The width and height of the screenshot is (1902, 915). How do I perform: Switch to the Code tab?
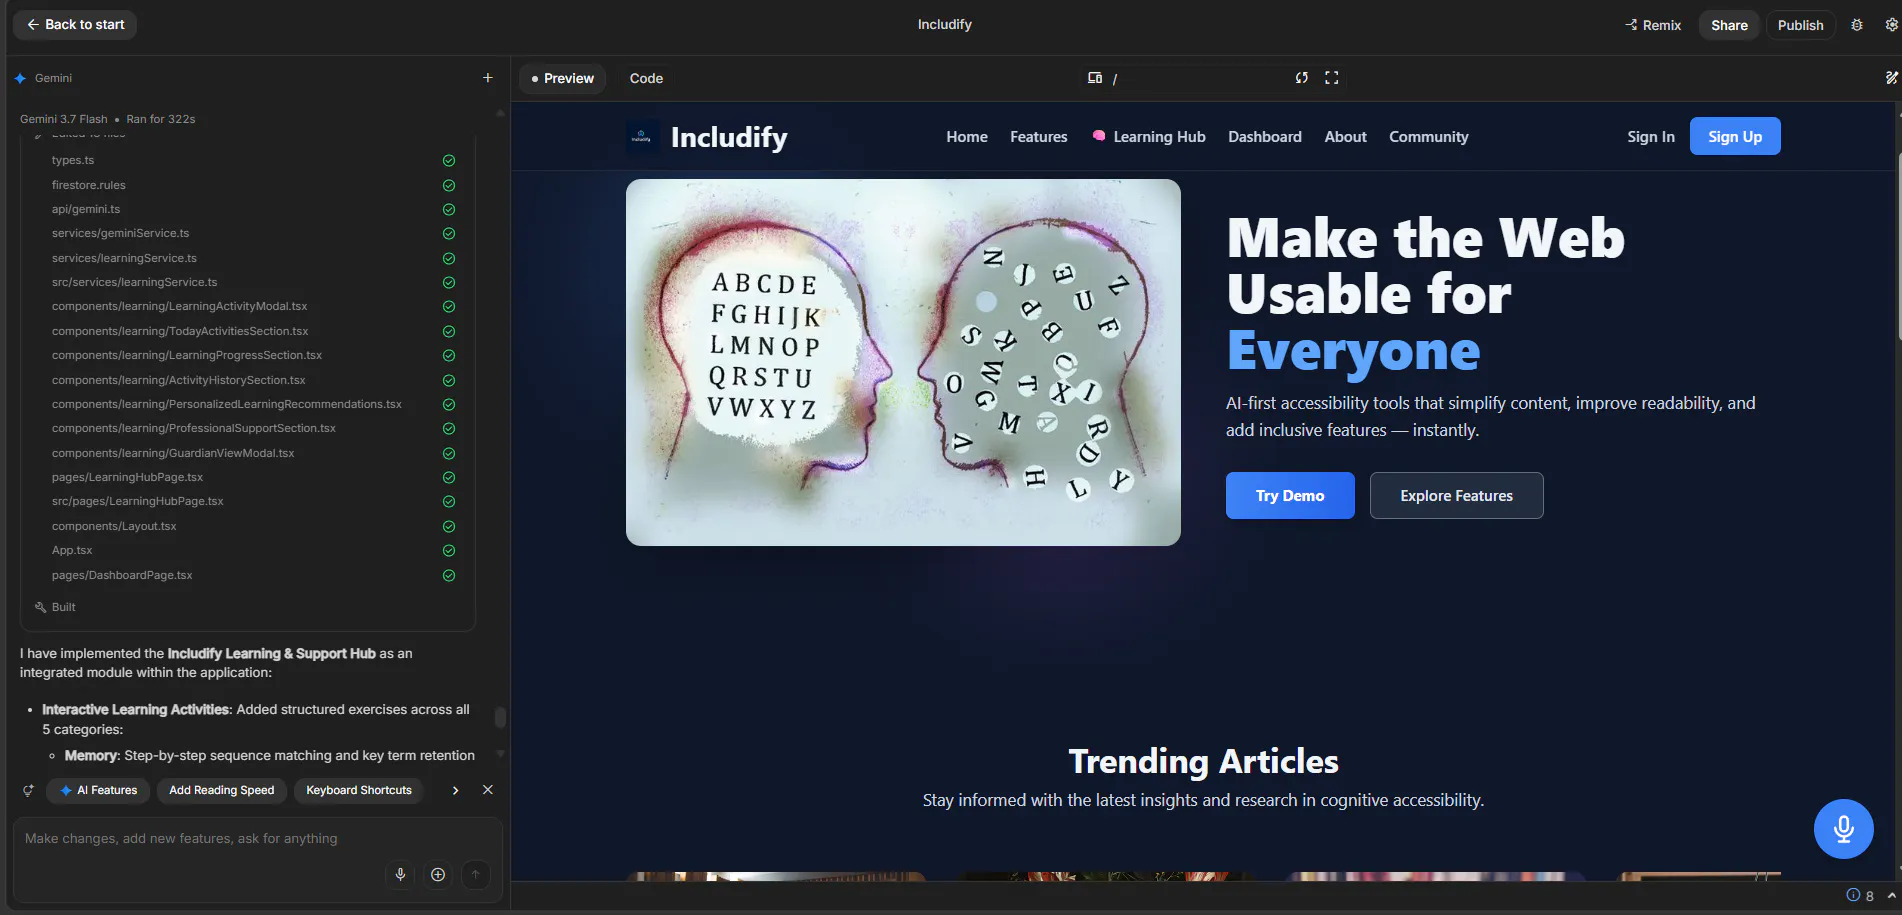tap(646, 78)
